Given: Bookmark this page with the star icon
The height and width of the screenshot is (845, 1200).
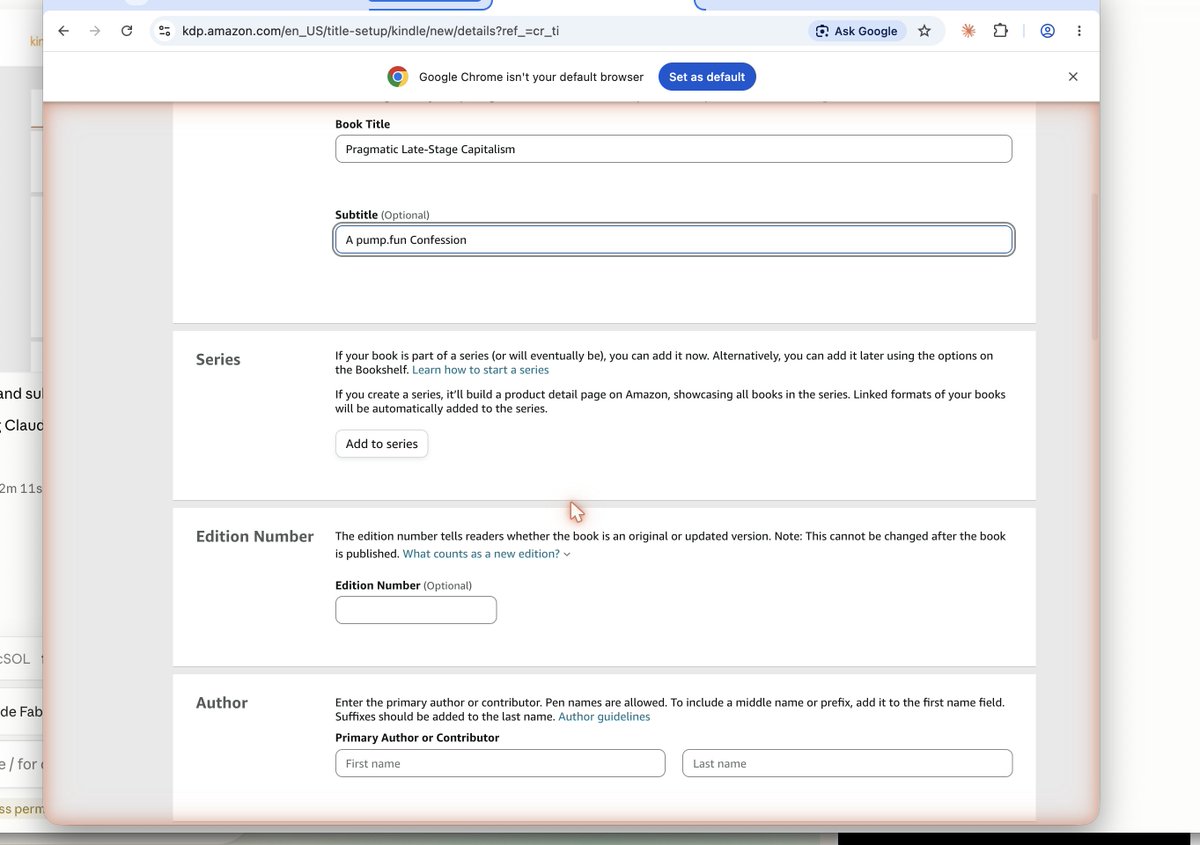Looking at the screenshot, I should (x=924, y=31).
